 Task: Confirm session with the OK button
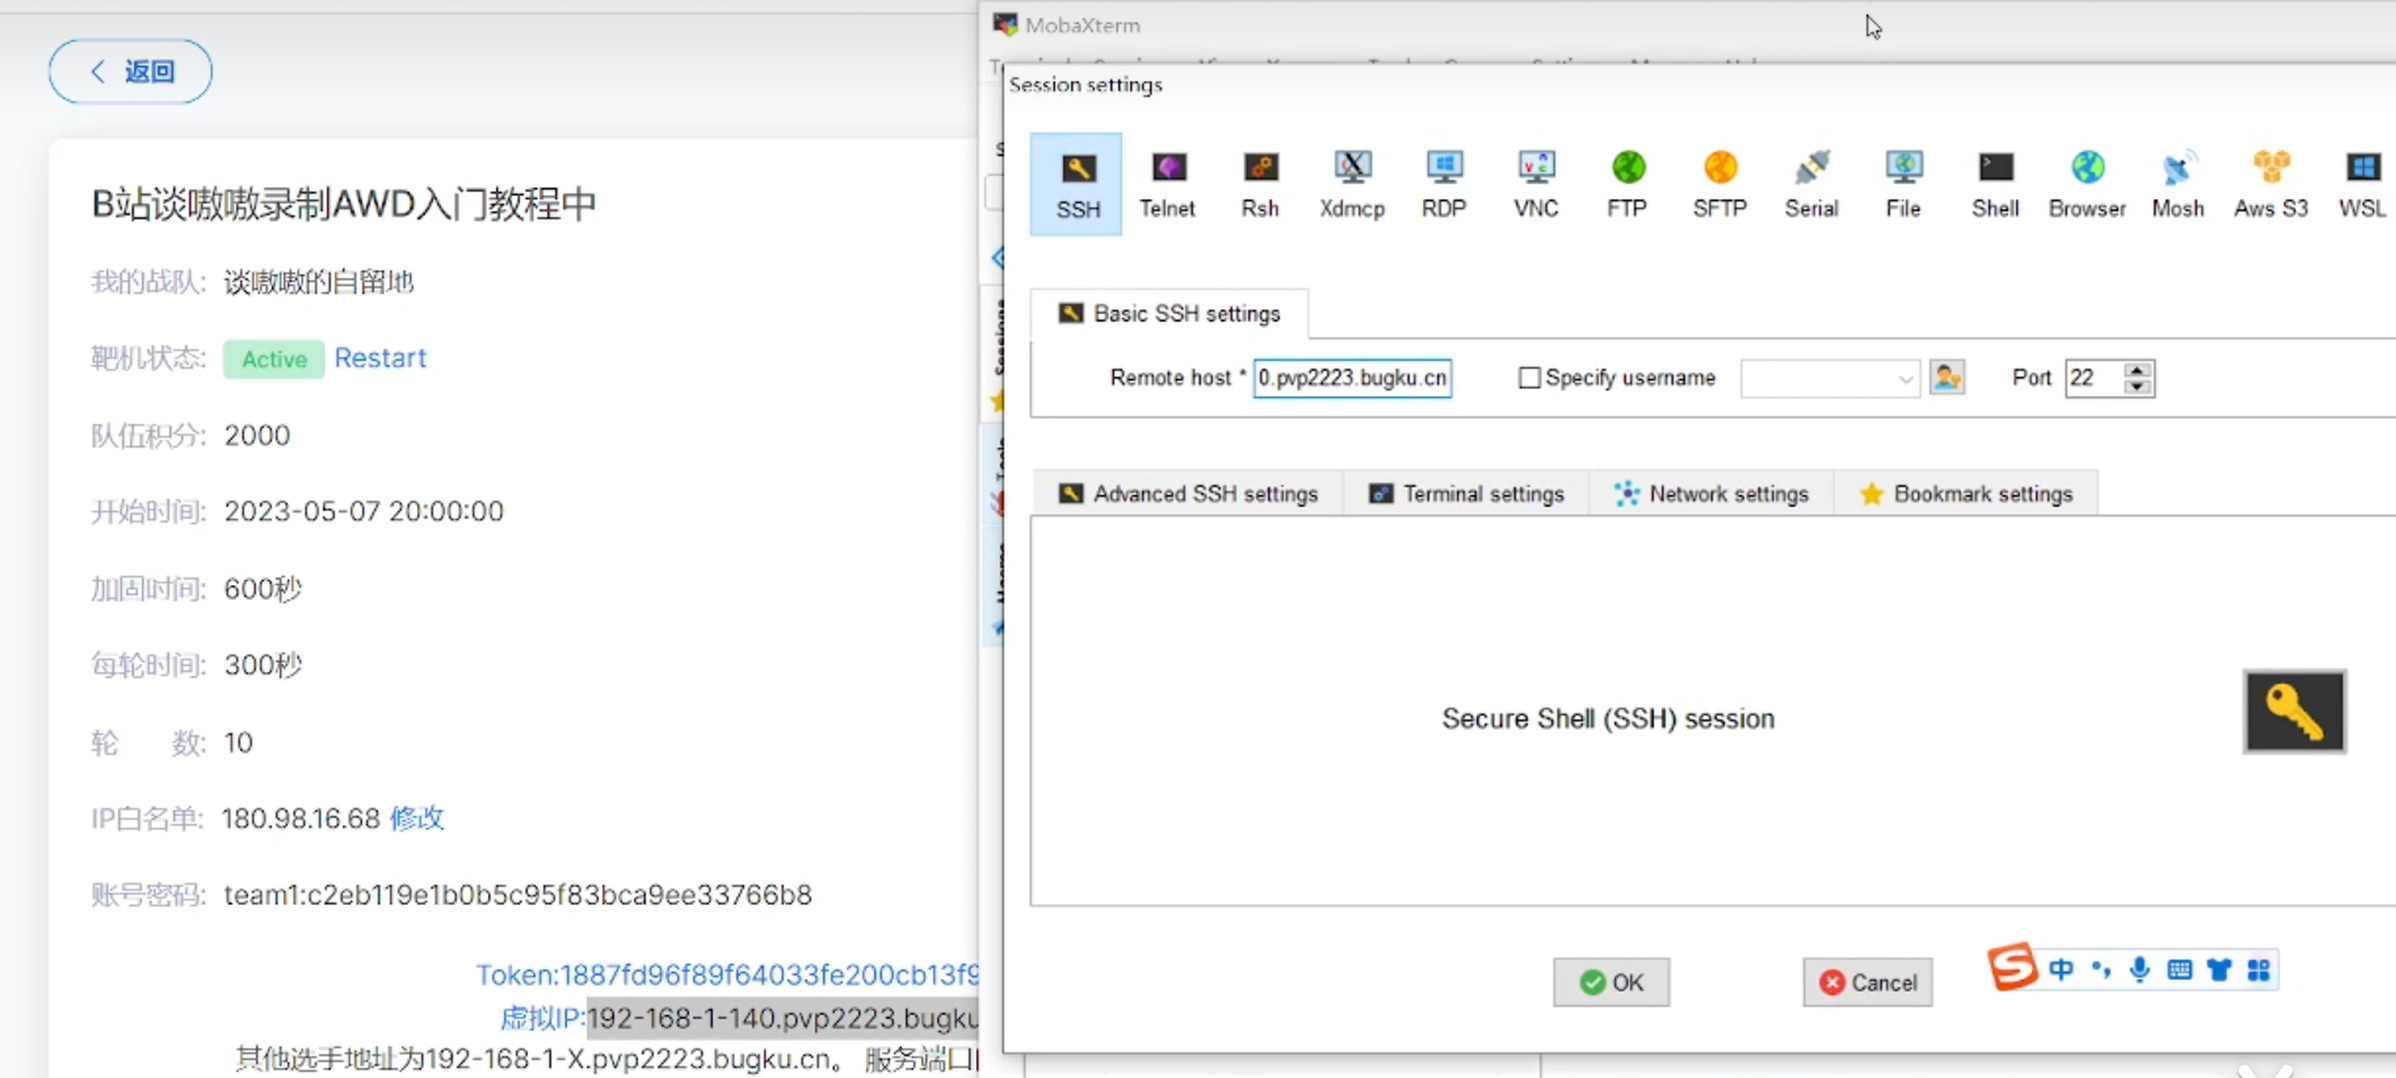1611,982
